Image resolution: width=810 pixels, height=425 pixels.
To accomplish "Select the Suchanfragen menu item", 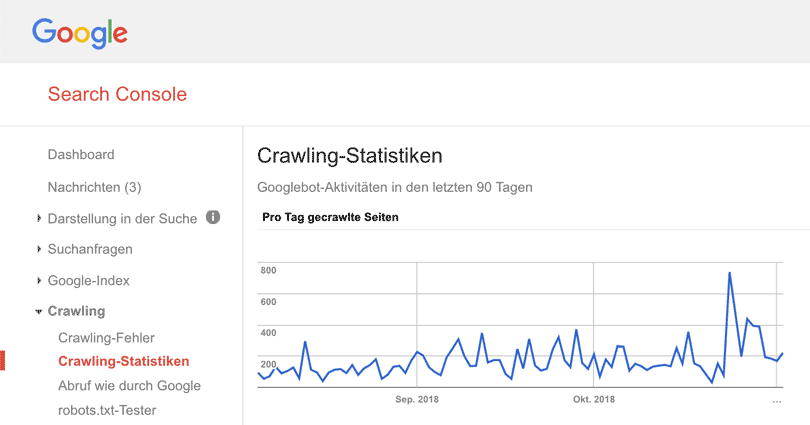I will click(90, 249).
